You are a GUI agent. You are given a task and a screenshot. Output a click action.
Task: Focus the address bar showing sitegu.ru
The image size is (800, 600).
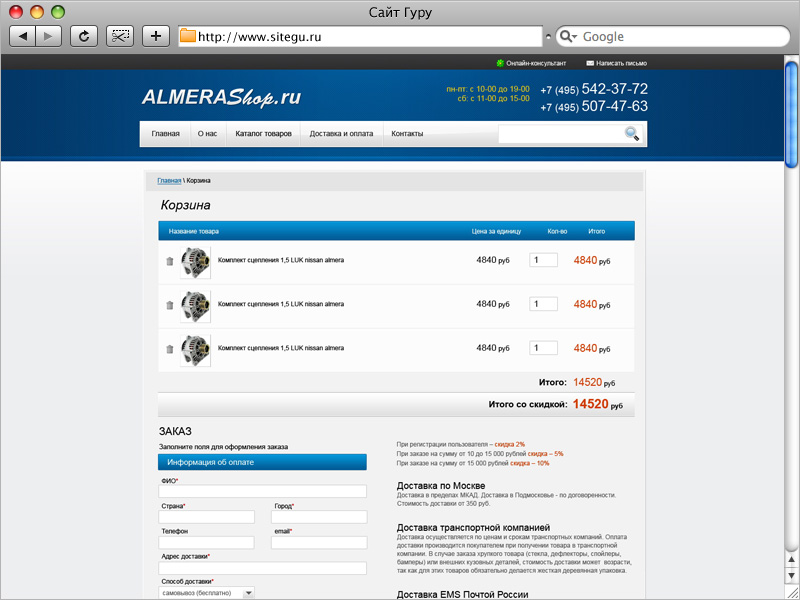tap(360, 36)
